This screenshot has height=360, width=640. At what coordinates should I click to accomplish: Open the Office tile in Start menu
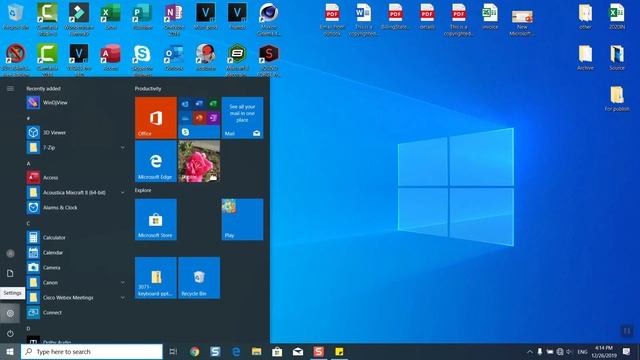pos(156,118)
